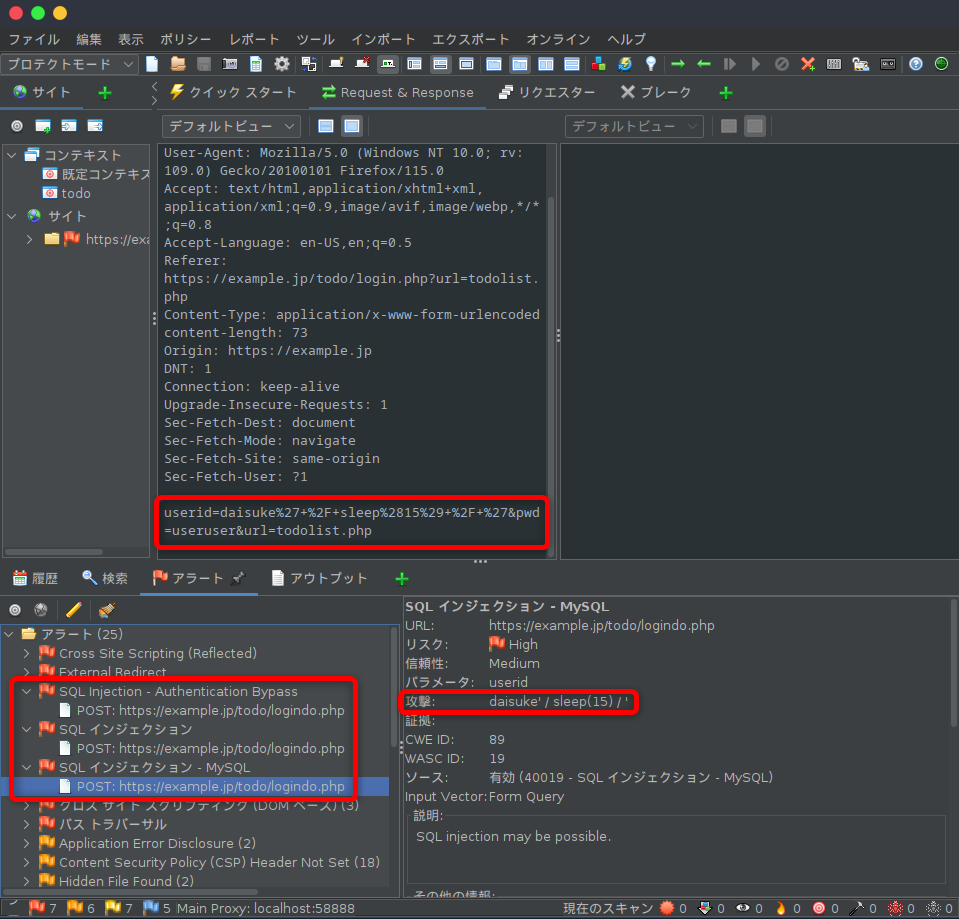Switch to the クイック スタート tab
Screen dimensions: 959x919
[x=233, y=93]
